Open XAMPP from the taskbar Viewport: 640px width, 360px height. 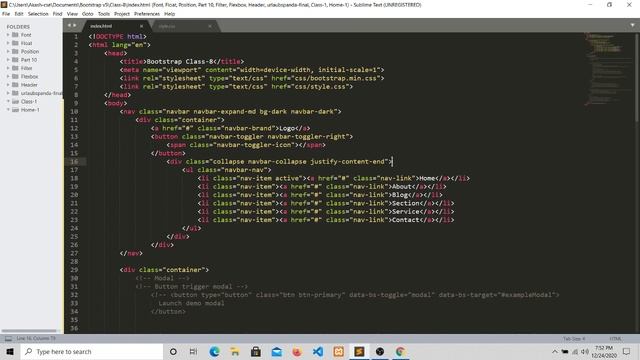pyautogui.click(x=338, y=351)
